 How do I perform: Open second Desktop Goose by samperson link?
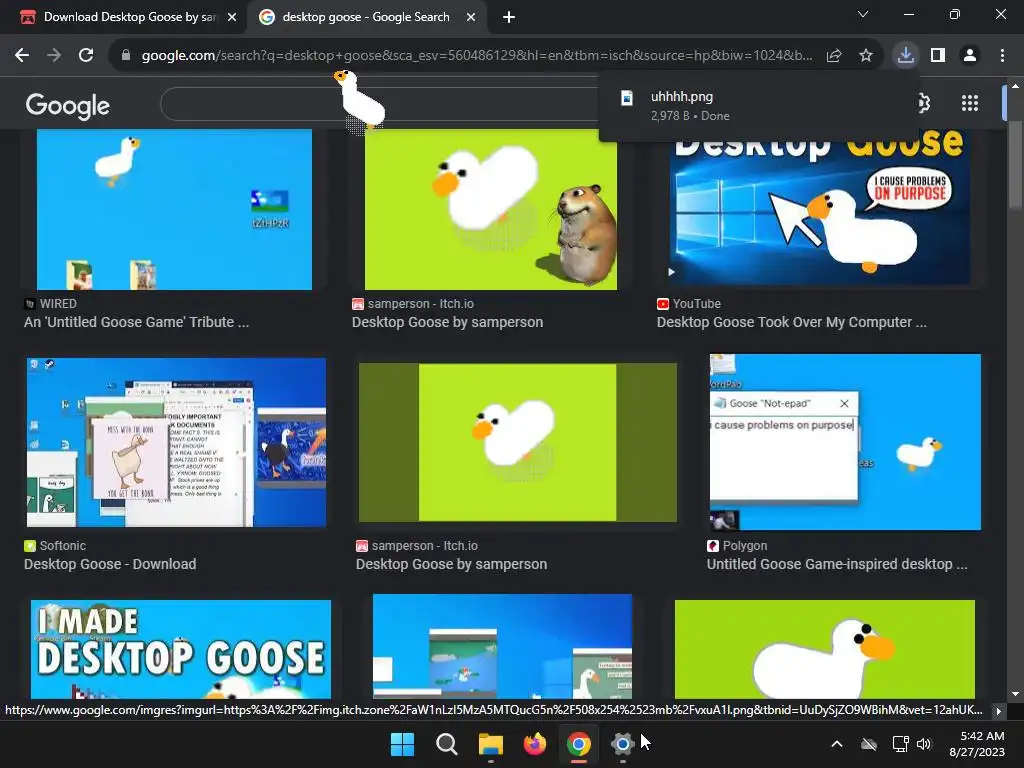pos(451,564)
